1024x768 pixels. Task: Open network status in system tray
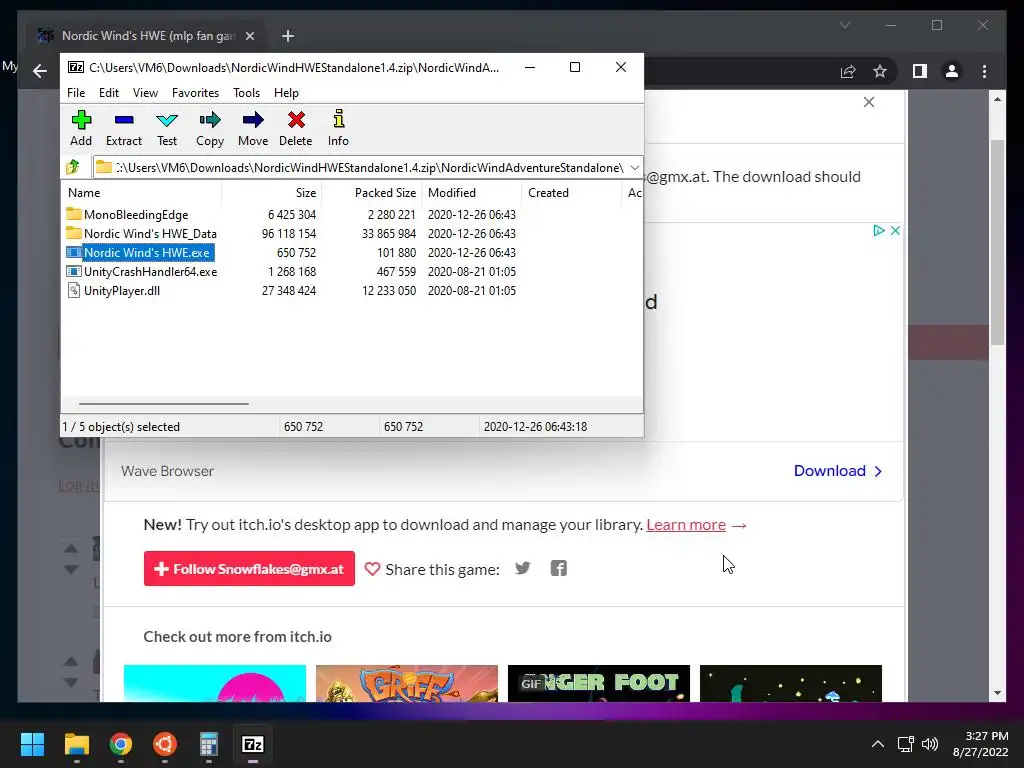[x=905, y=744]
